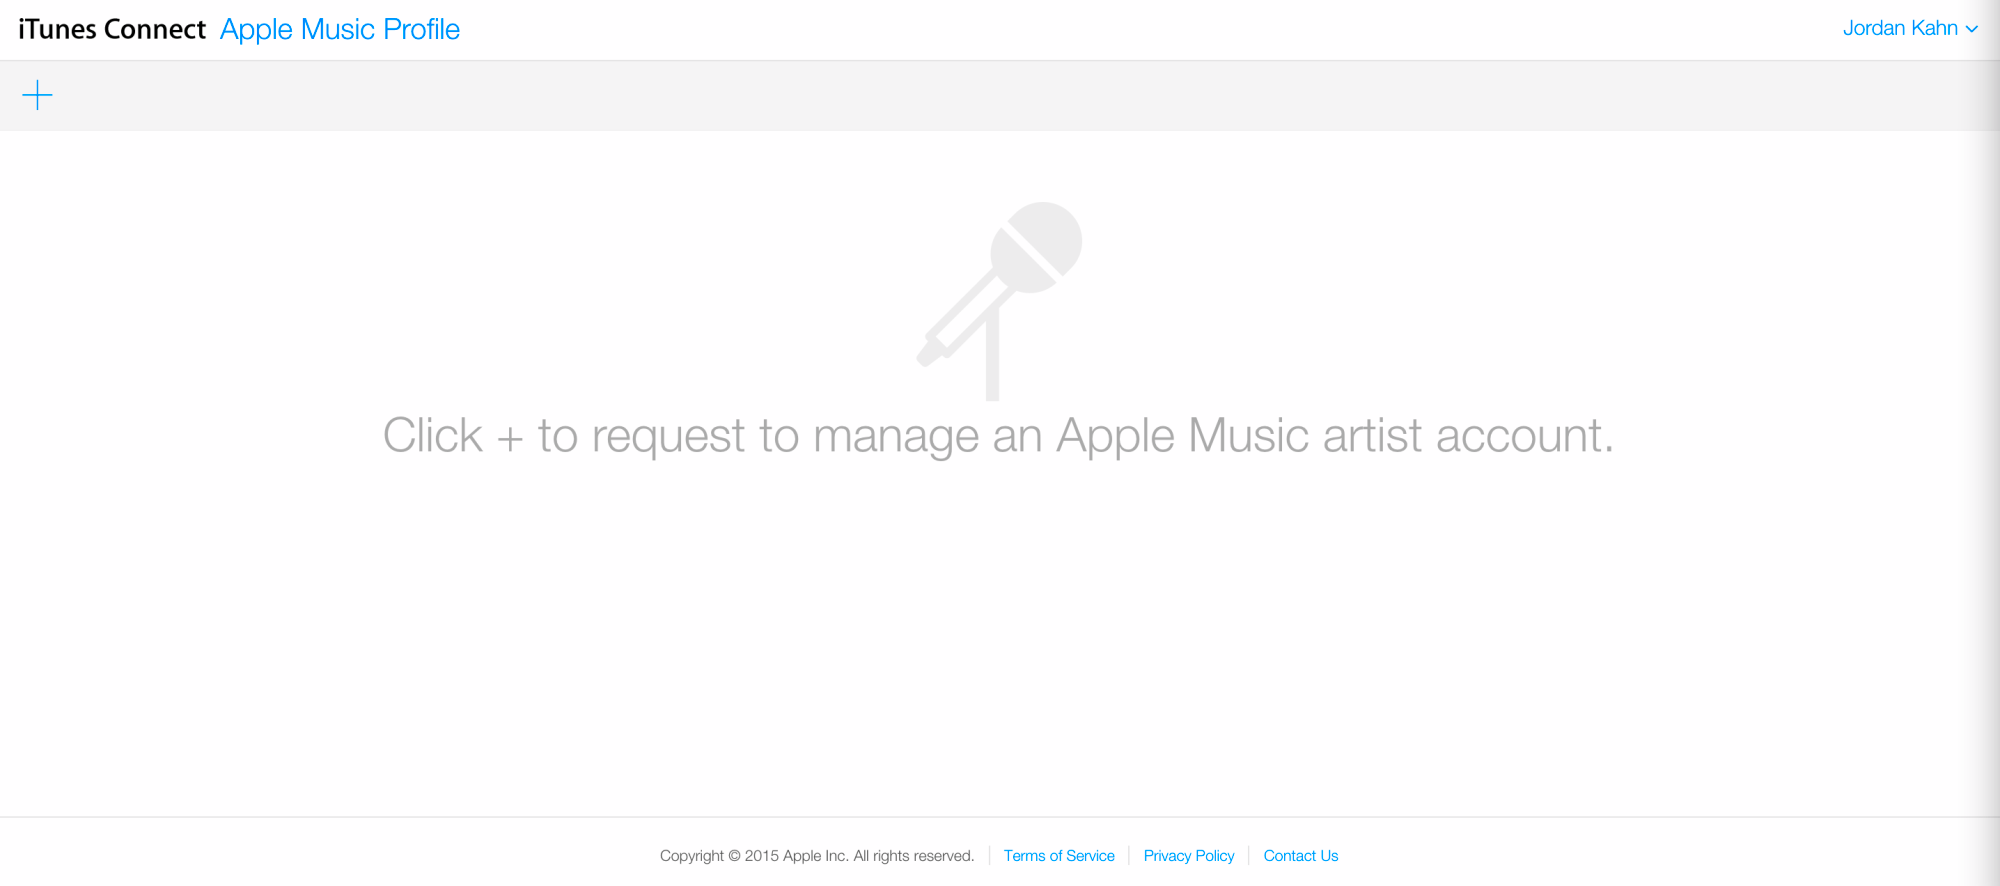Click the word 'iTunes' in the header
2000x886 pixels.
[x=58, y=29]
